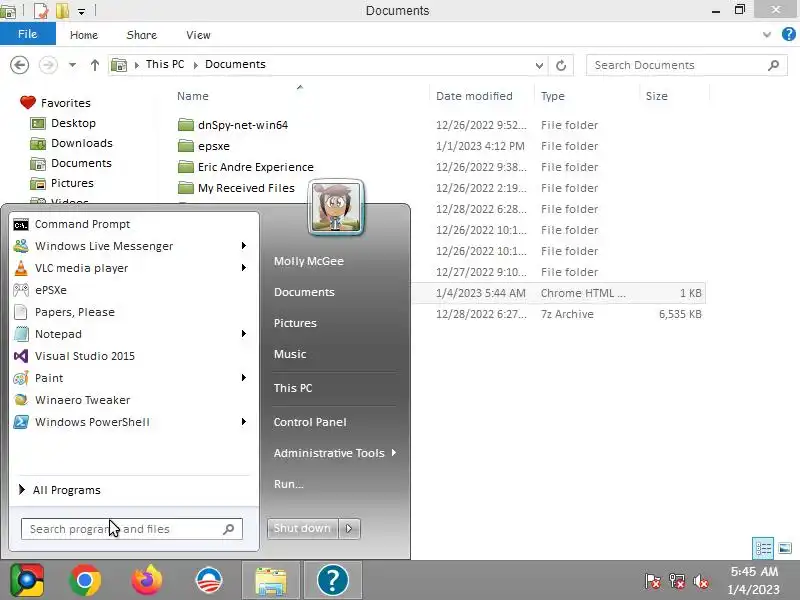Expand Paint jump list arrow
800x600 pixels.
(244, 378)
